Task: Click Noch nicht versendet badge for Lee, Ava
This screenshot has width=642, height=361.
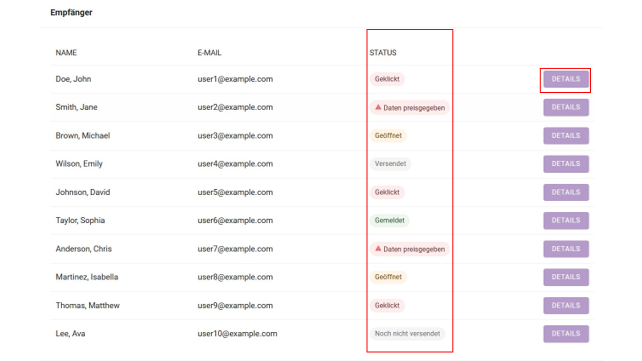Action: click(x=407, y=334)
